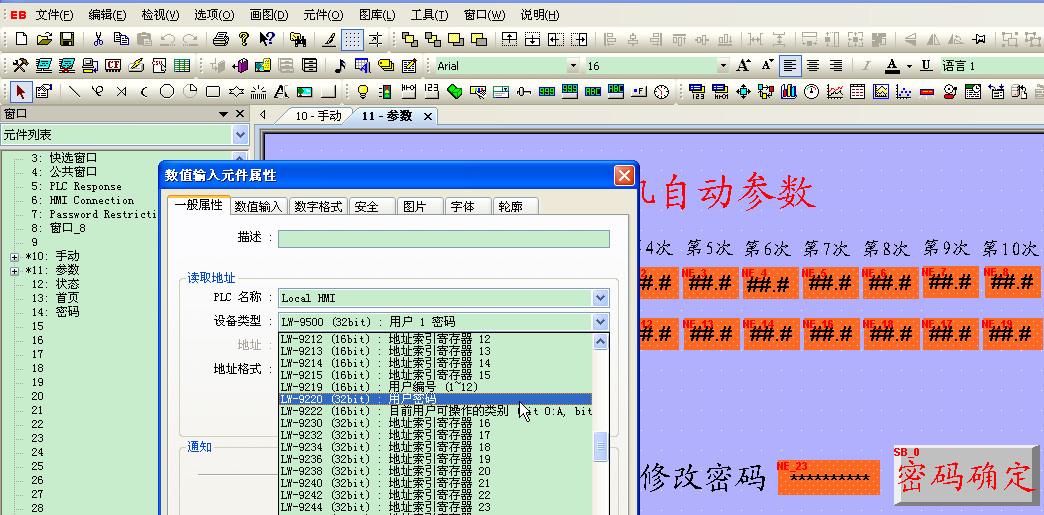Viewport: 1044px width, 515px height.
Task: Expand the tree node for 10: 手动
Action: click(14, 256)
